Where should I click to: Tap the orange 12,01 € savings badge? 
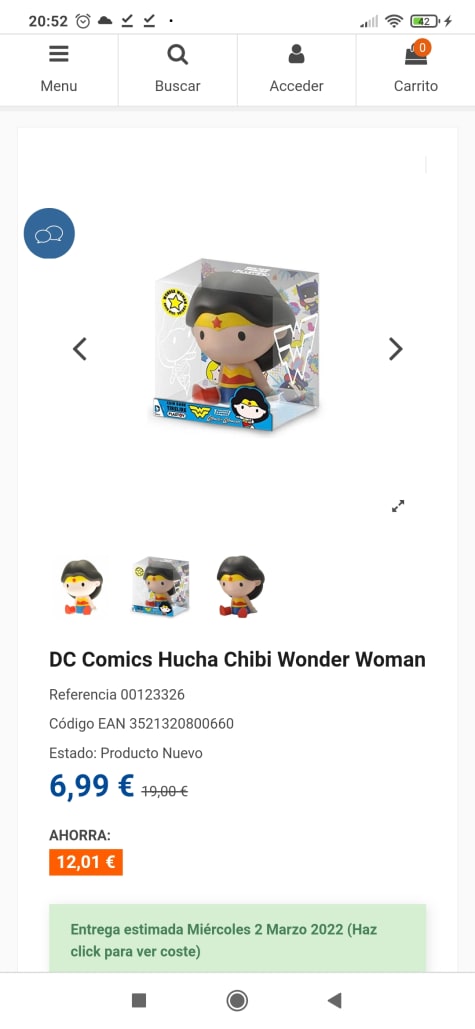(x=86, y=862)
